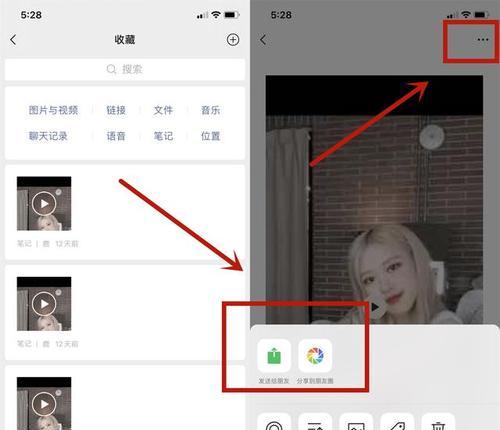
Task: Go back from the 收藏 page
Action: coord(13,40)
